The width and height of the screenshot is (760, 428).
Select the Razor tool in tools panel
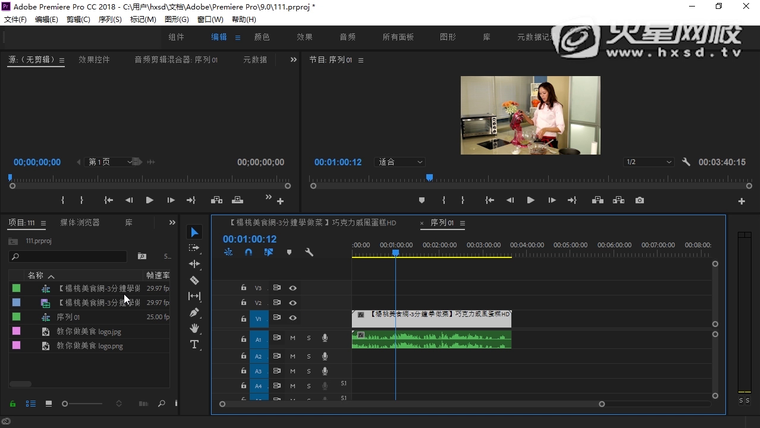pyautogui.click(x=195, y=281)
